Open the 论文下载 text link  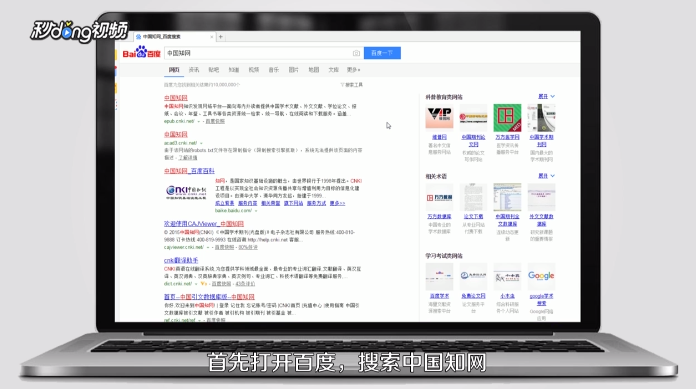[x=473, y=217]
